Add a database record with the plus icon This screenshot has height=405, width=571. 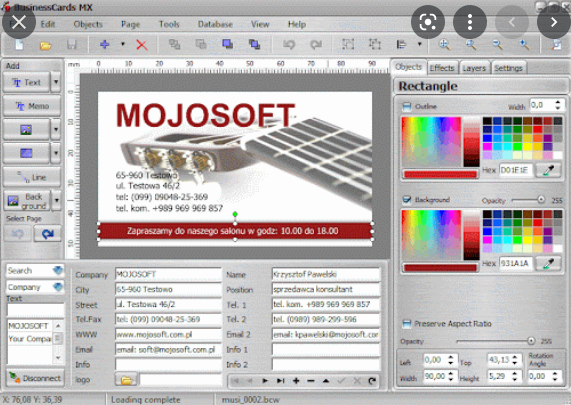[296, 381]
